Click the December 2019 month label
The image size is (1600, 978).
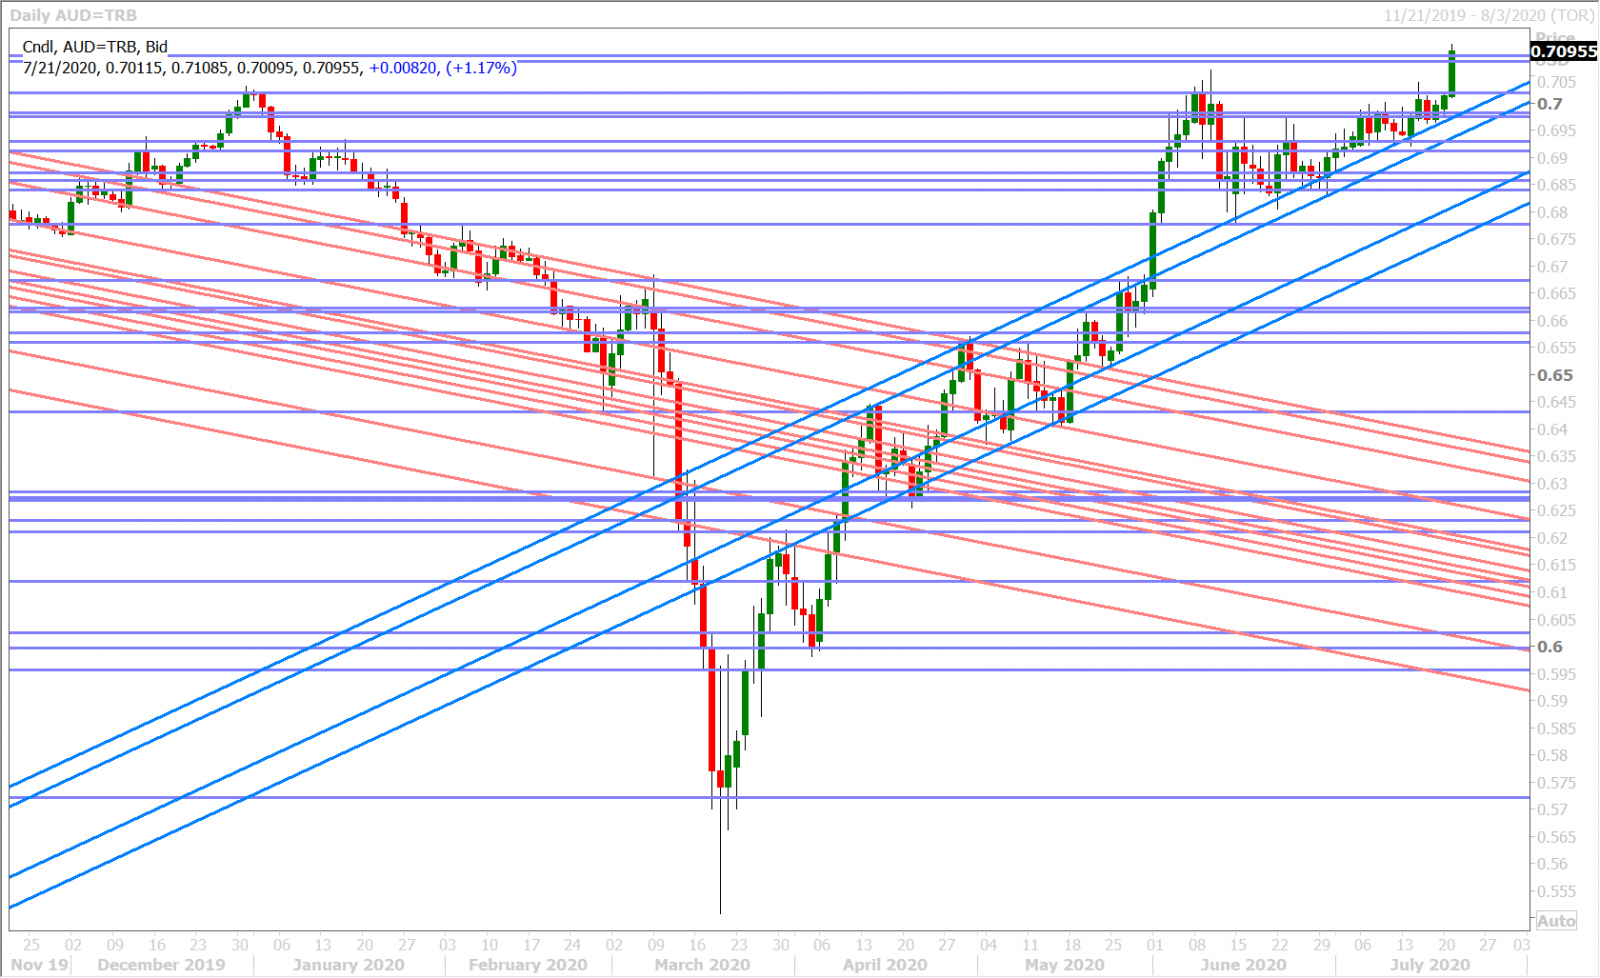click(161, 965)
